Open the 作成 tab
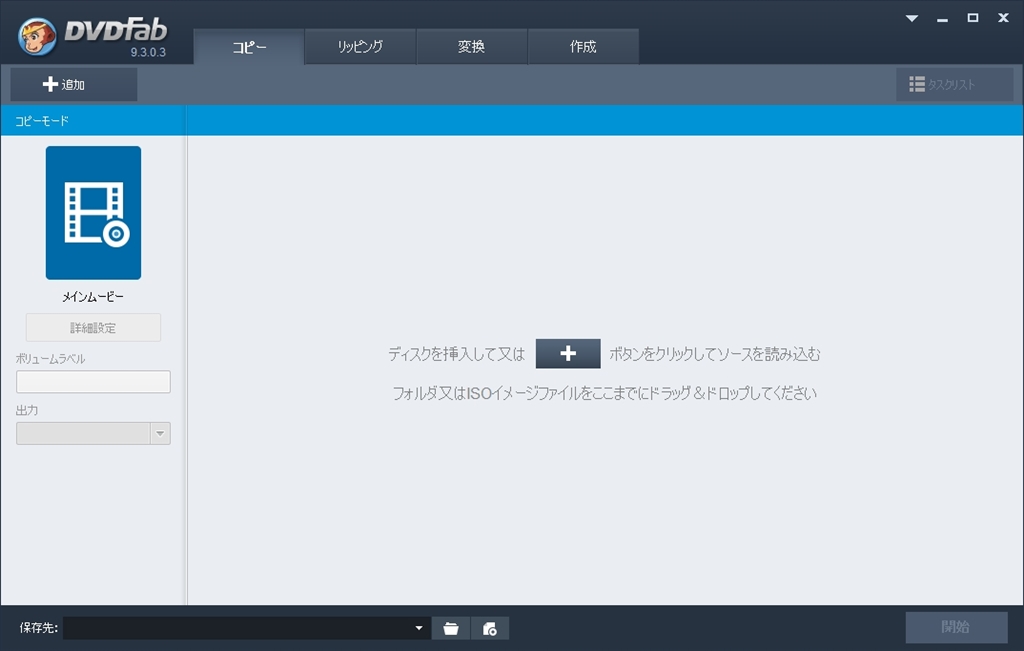Viewport: 1024px width, 651px height. pos(583,46)
